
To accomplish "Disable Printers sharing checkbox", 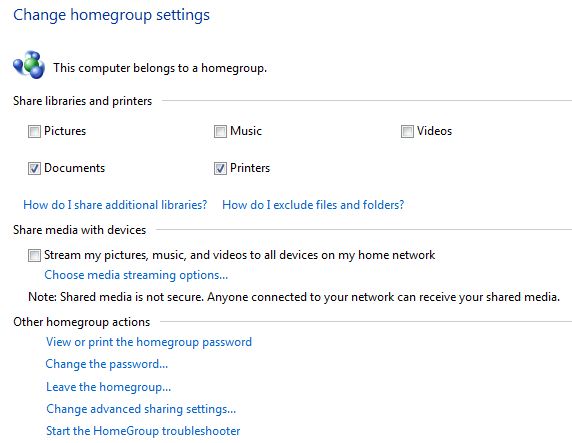I will [x=220, y=168].
